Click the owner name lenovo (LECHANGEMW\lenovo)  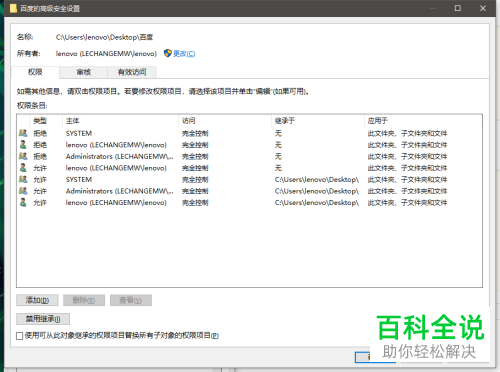pos(106,54)
